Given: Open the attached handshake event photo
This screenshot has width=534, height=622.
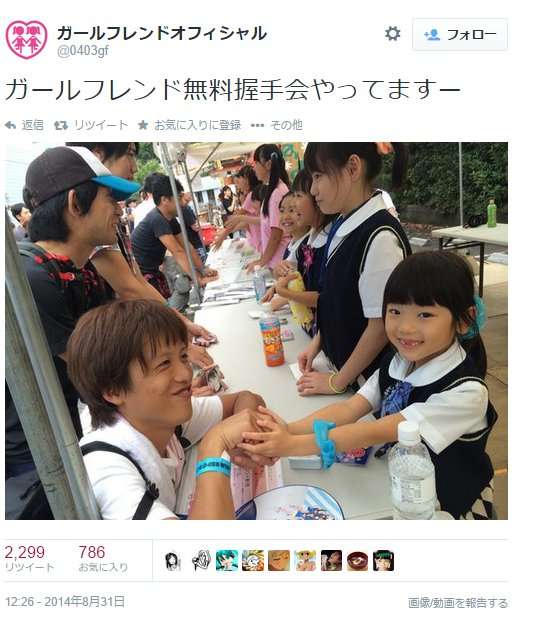Looking at the screenshot, I should point(256,331).
